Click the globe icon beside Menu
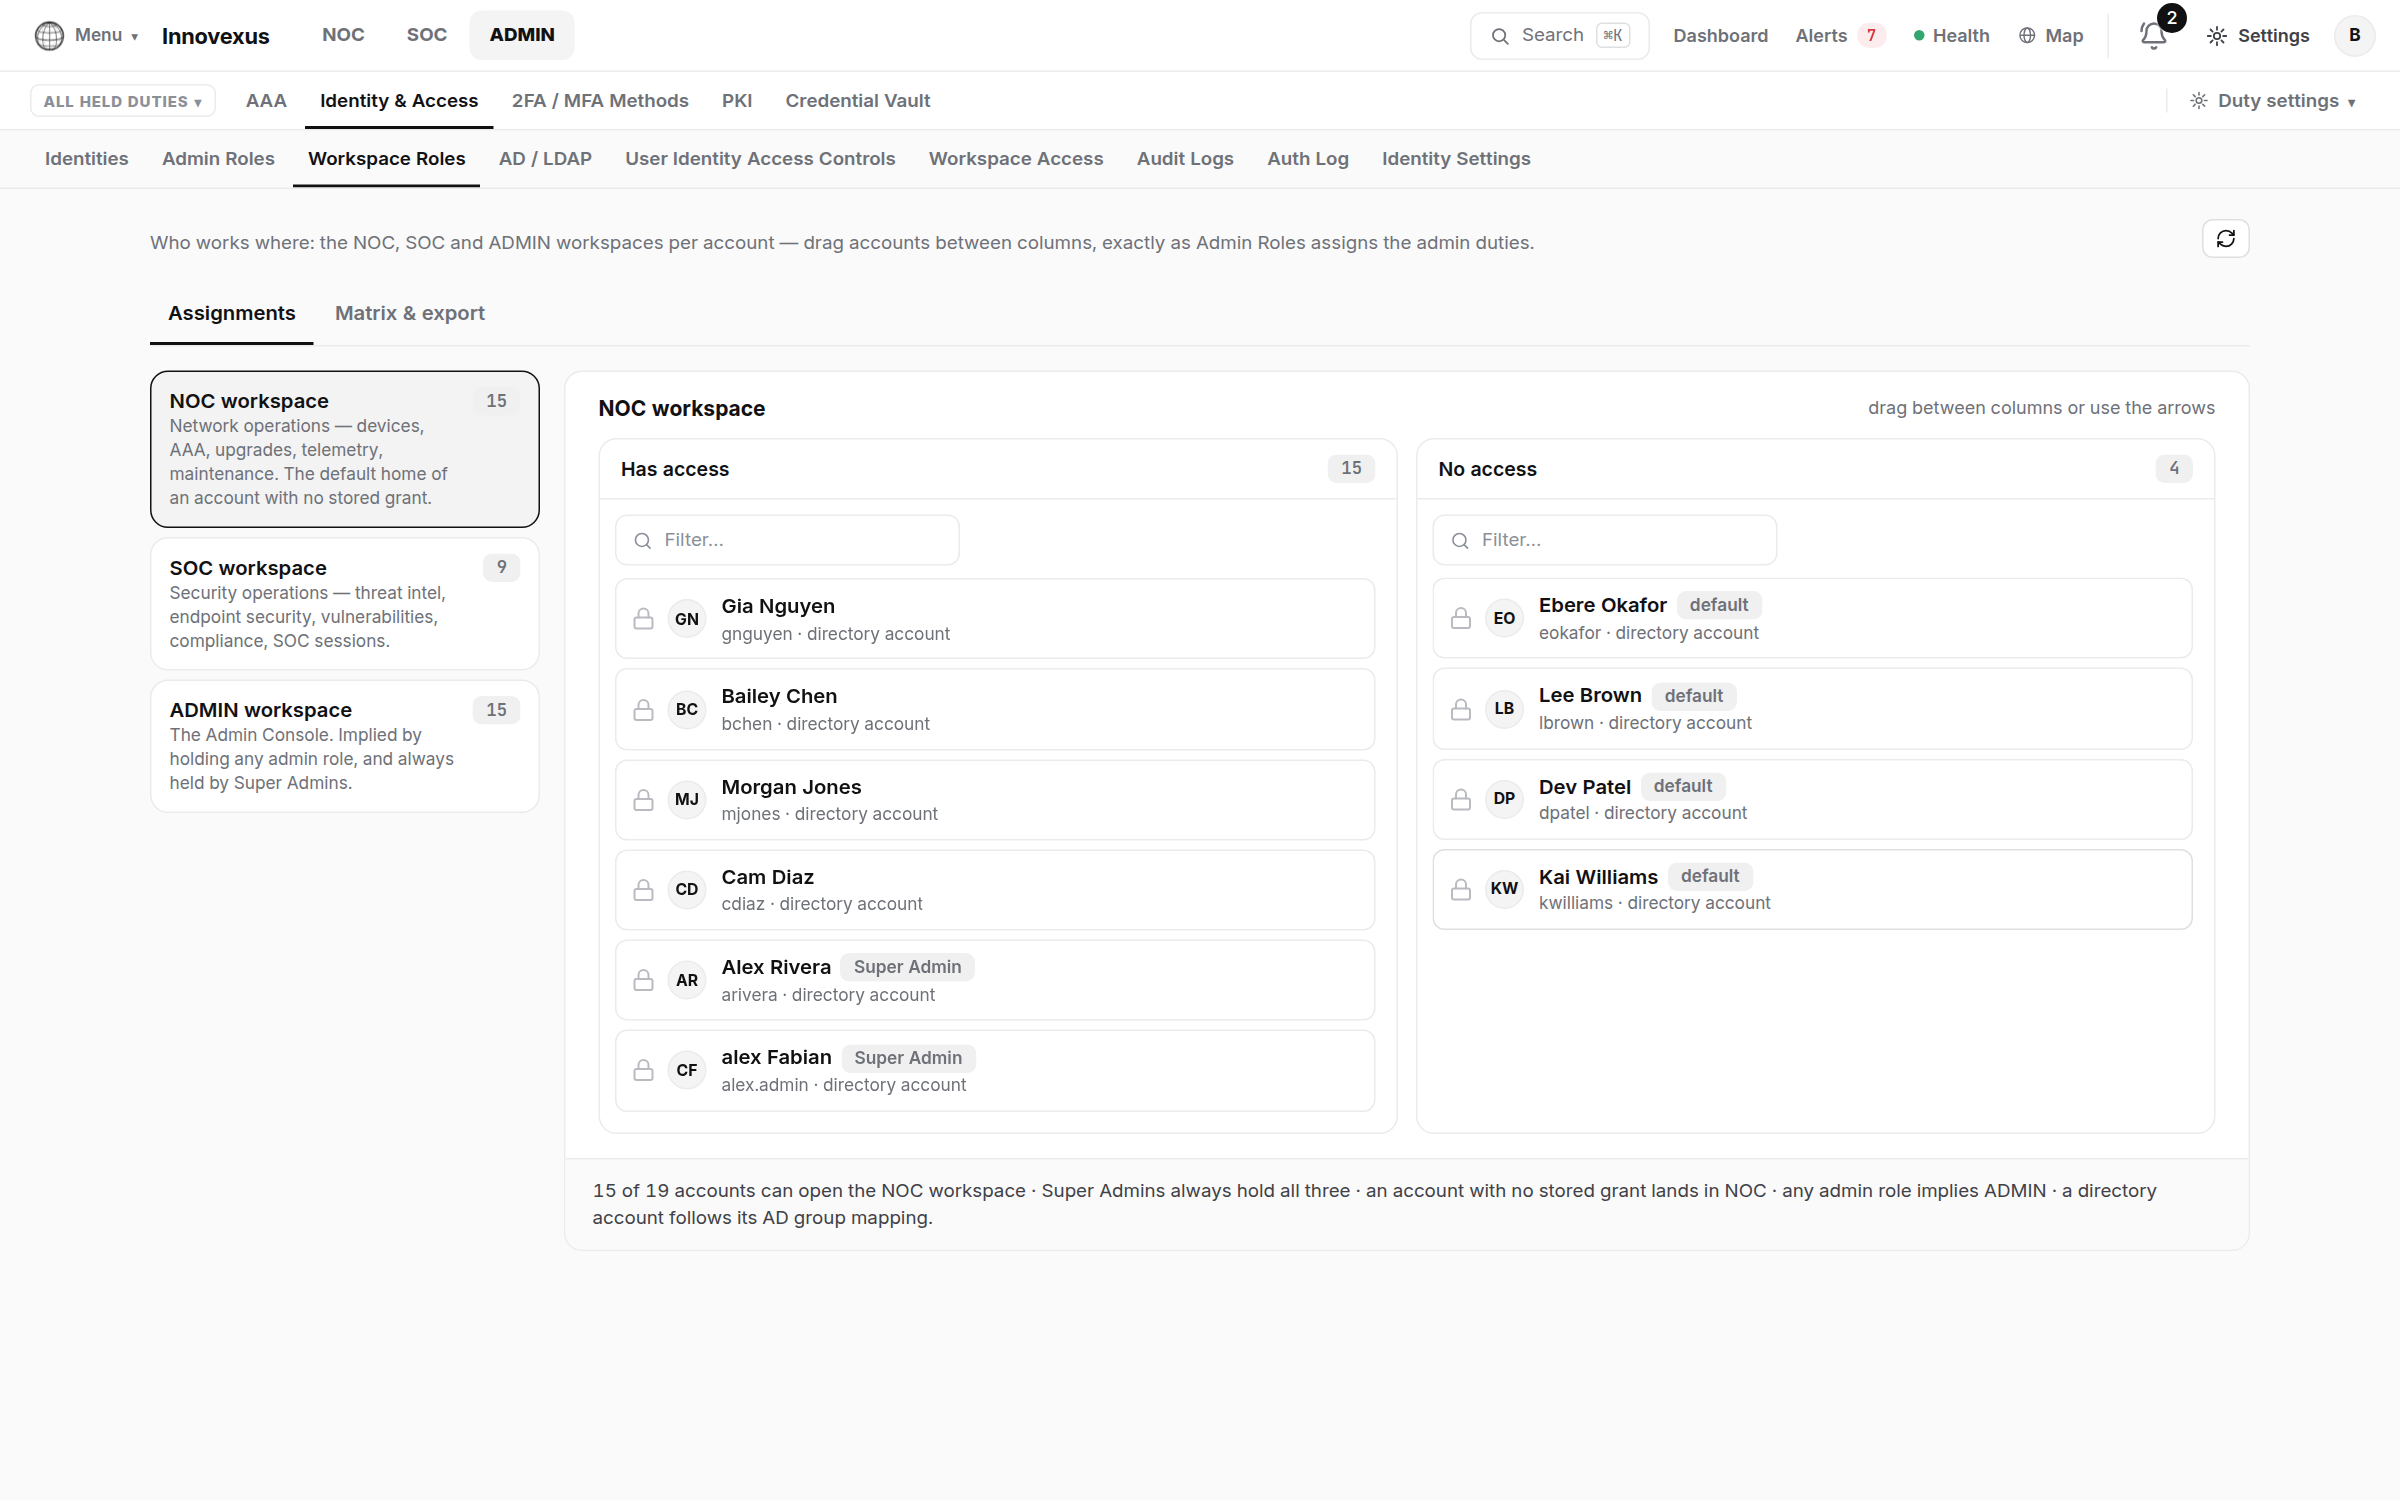This screenshot has height=1500, width=2400. tap(49, 35)
